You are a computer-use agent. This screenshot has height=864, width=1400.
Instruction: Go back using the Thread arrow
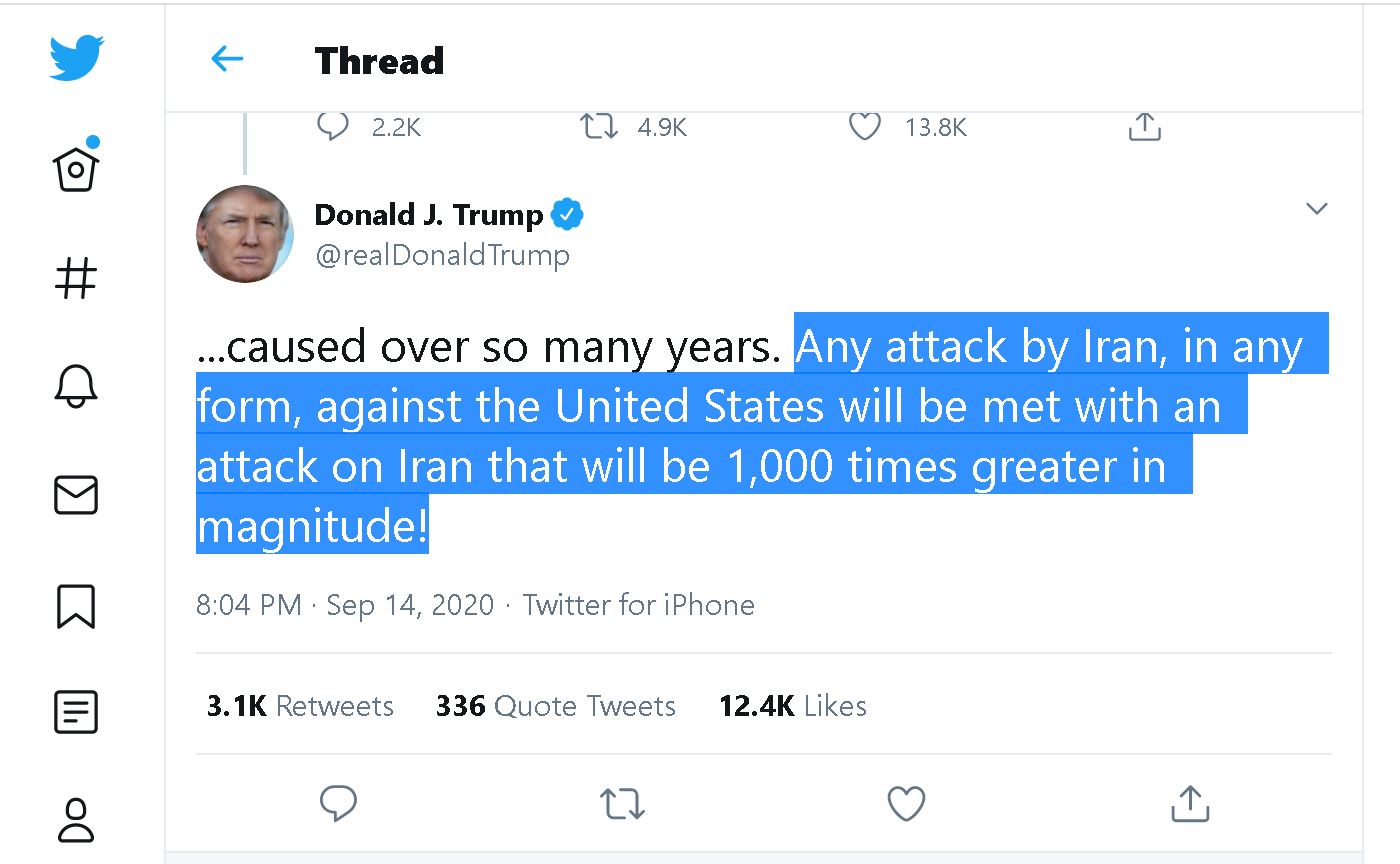227,60
